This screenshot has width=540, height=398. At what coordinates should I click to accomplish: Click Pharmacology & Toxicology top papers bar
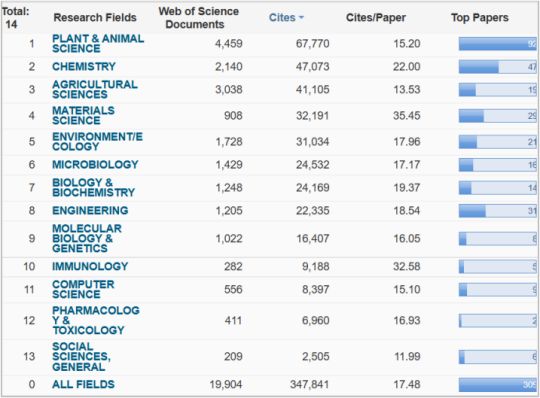pos(498,321)
